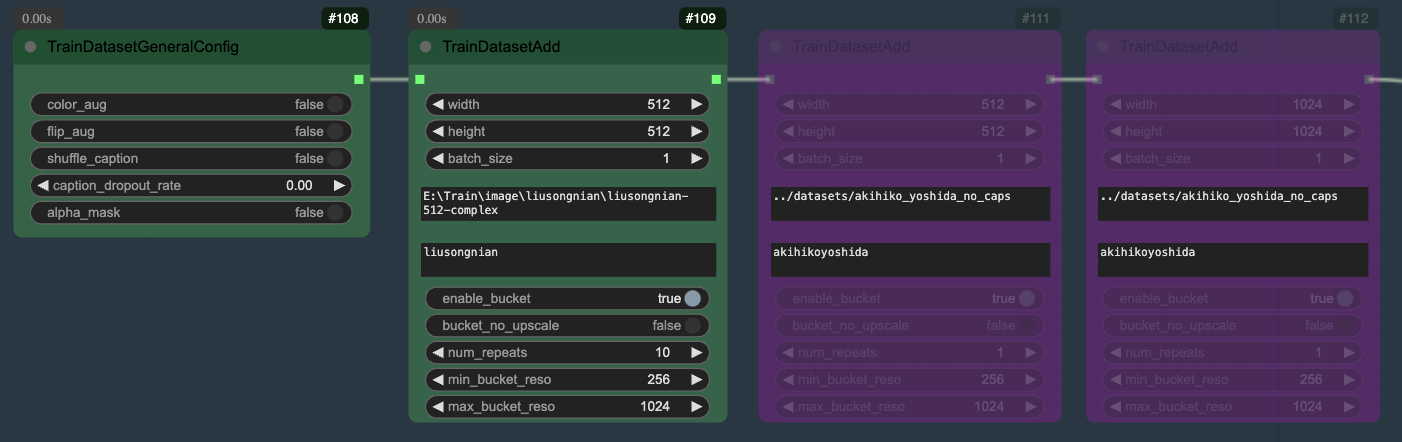Collapse TrainDatasetGeneralConfig node using its title dot
Image resolution: width=1402 pixels, height=442 pixels.
coord(30,47)
